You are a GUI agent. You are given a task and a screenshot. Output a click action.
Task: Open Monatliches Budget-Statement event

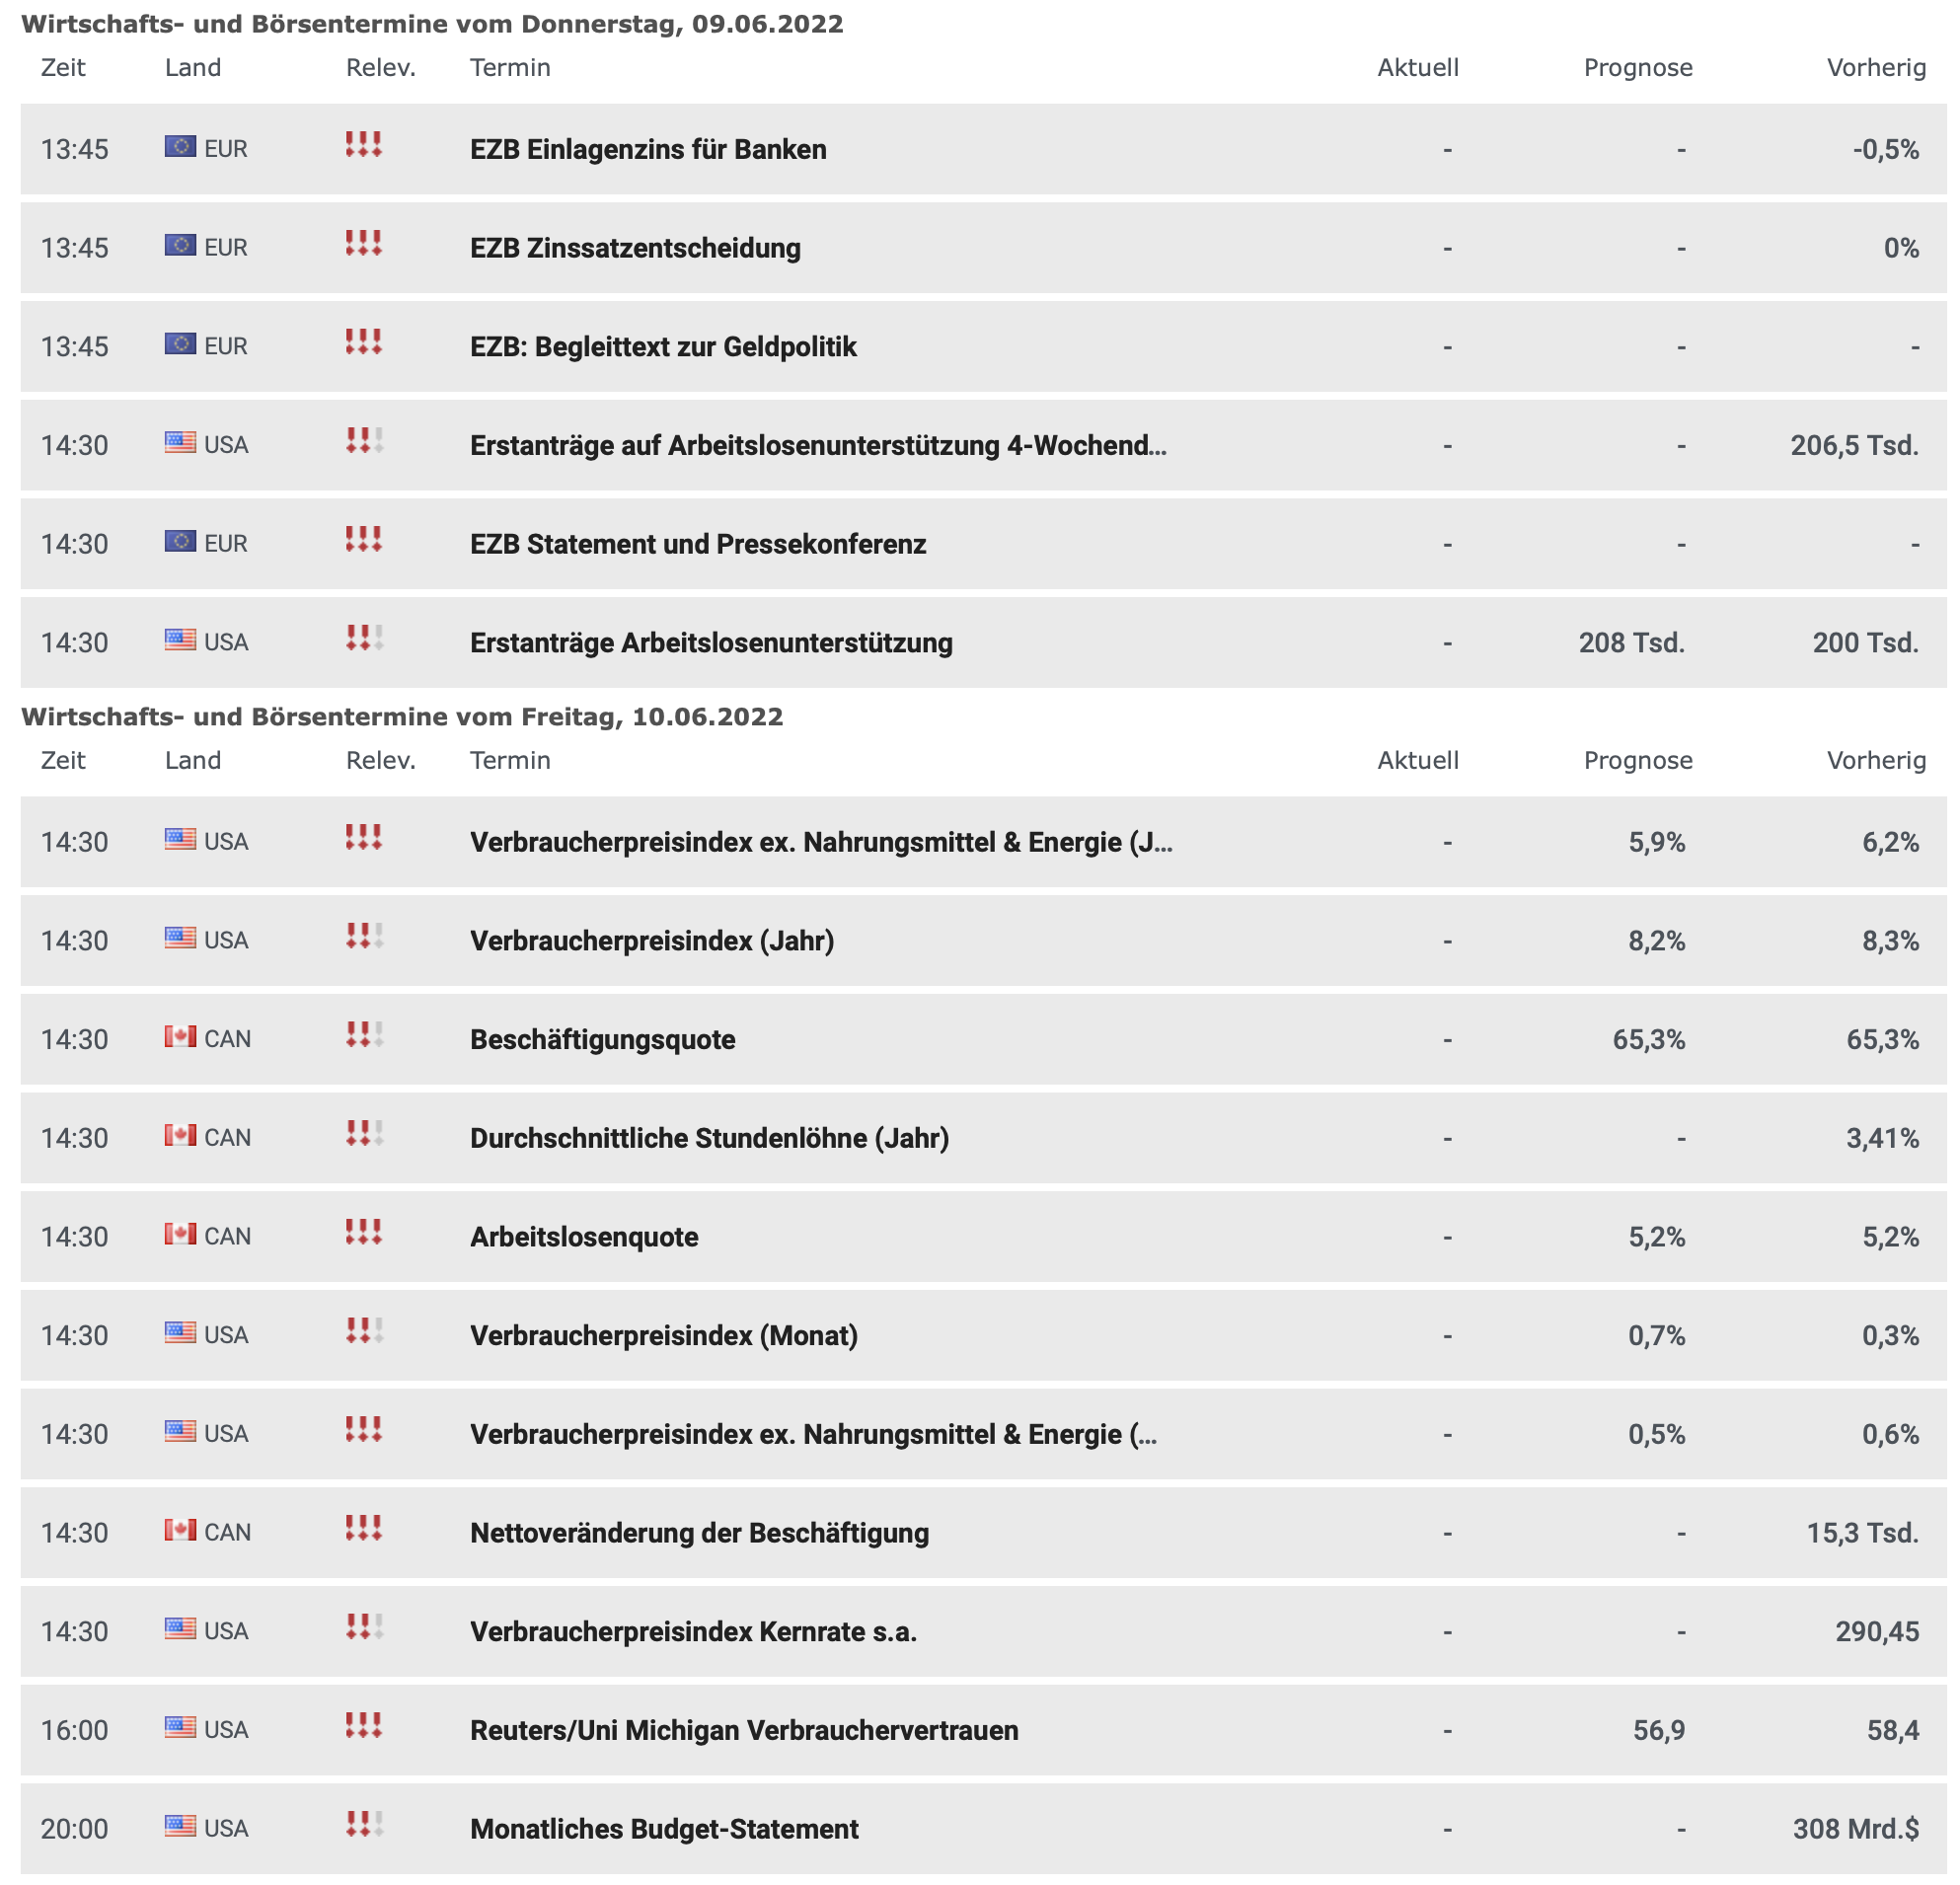(664, 1829)
